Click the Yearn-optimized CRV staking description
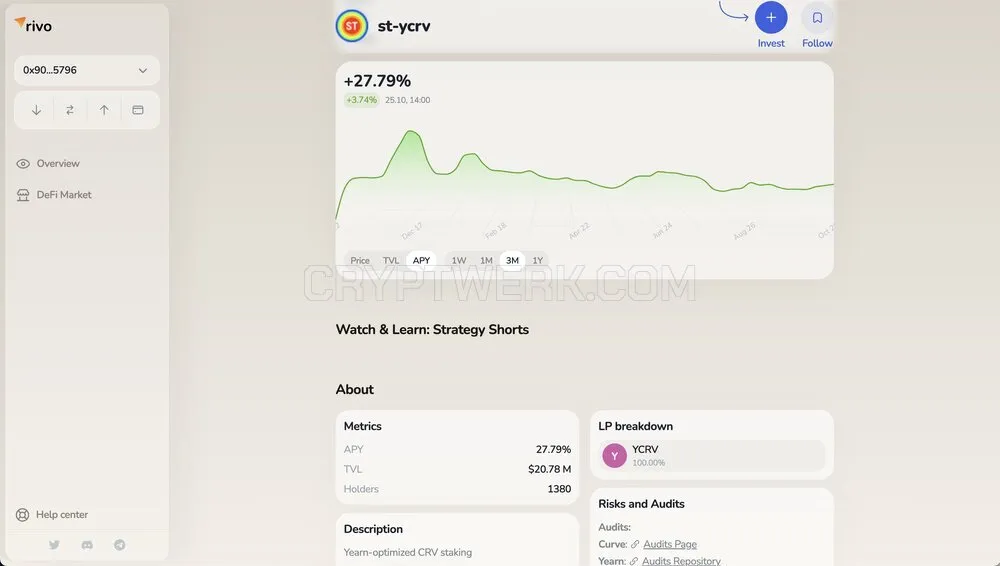 [408, 553]
